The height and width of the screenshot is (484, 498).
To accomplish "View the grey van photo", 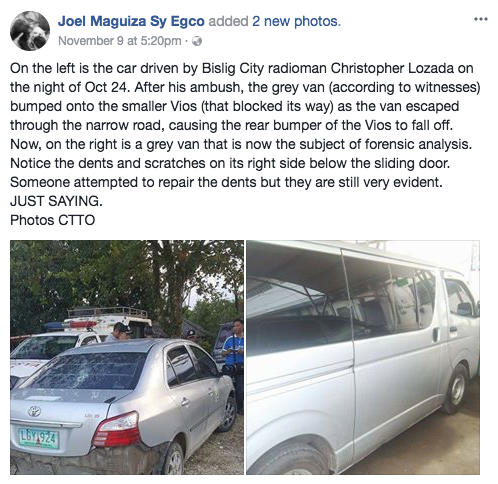I will 363,357.
